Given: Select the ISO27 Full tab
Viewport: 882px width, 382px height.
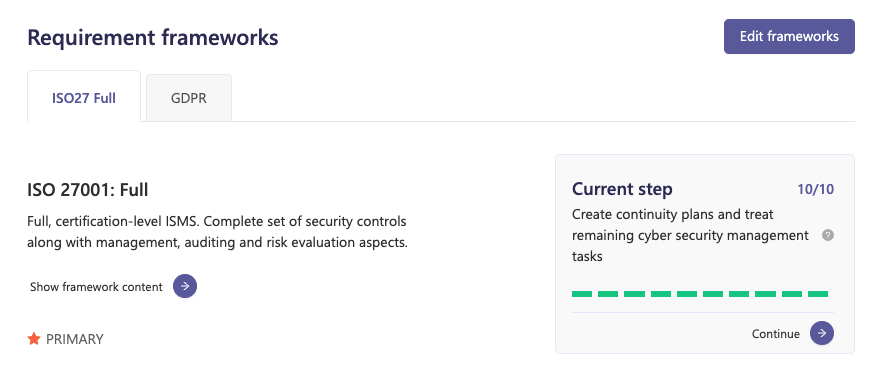Looking at the screenshot, I should click(84, 98).
